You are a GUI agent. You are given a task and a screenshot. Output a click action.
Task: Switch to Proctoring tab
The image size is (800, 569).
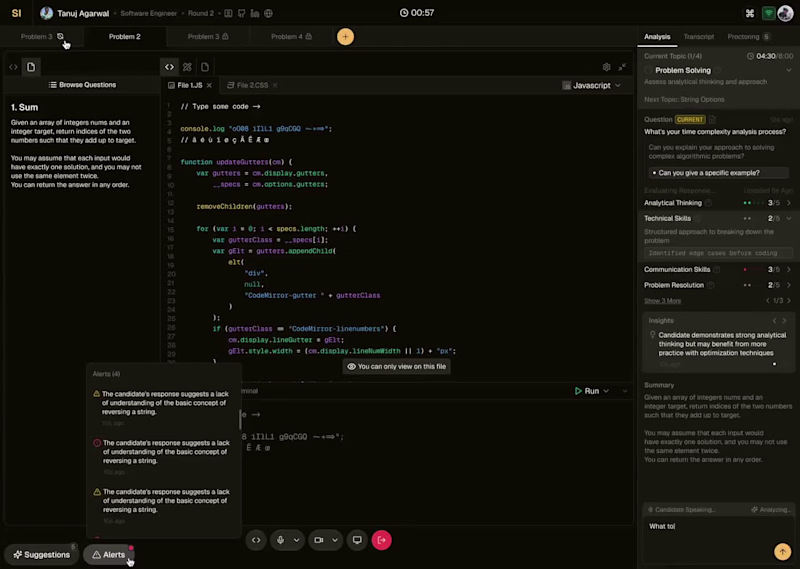pos(748,37)
